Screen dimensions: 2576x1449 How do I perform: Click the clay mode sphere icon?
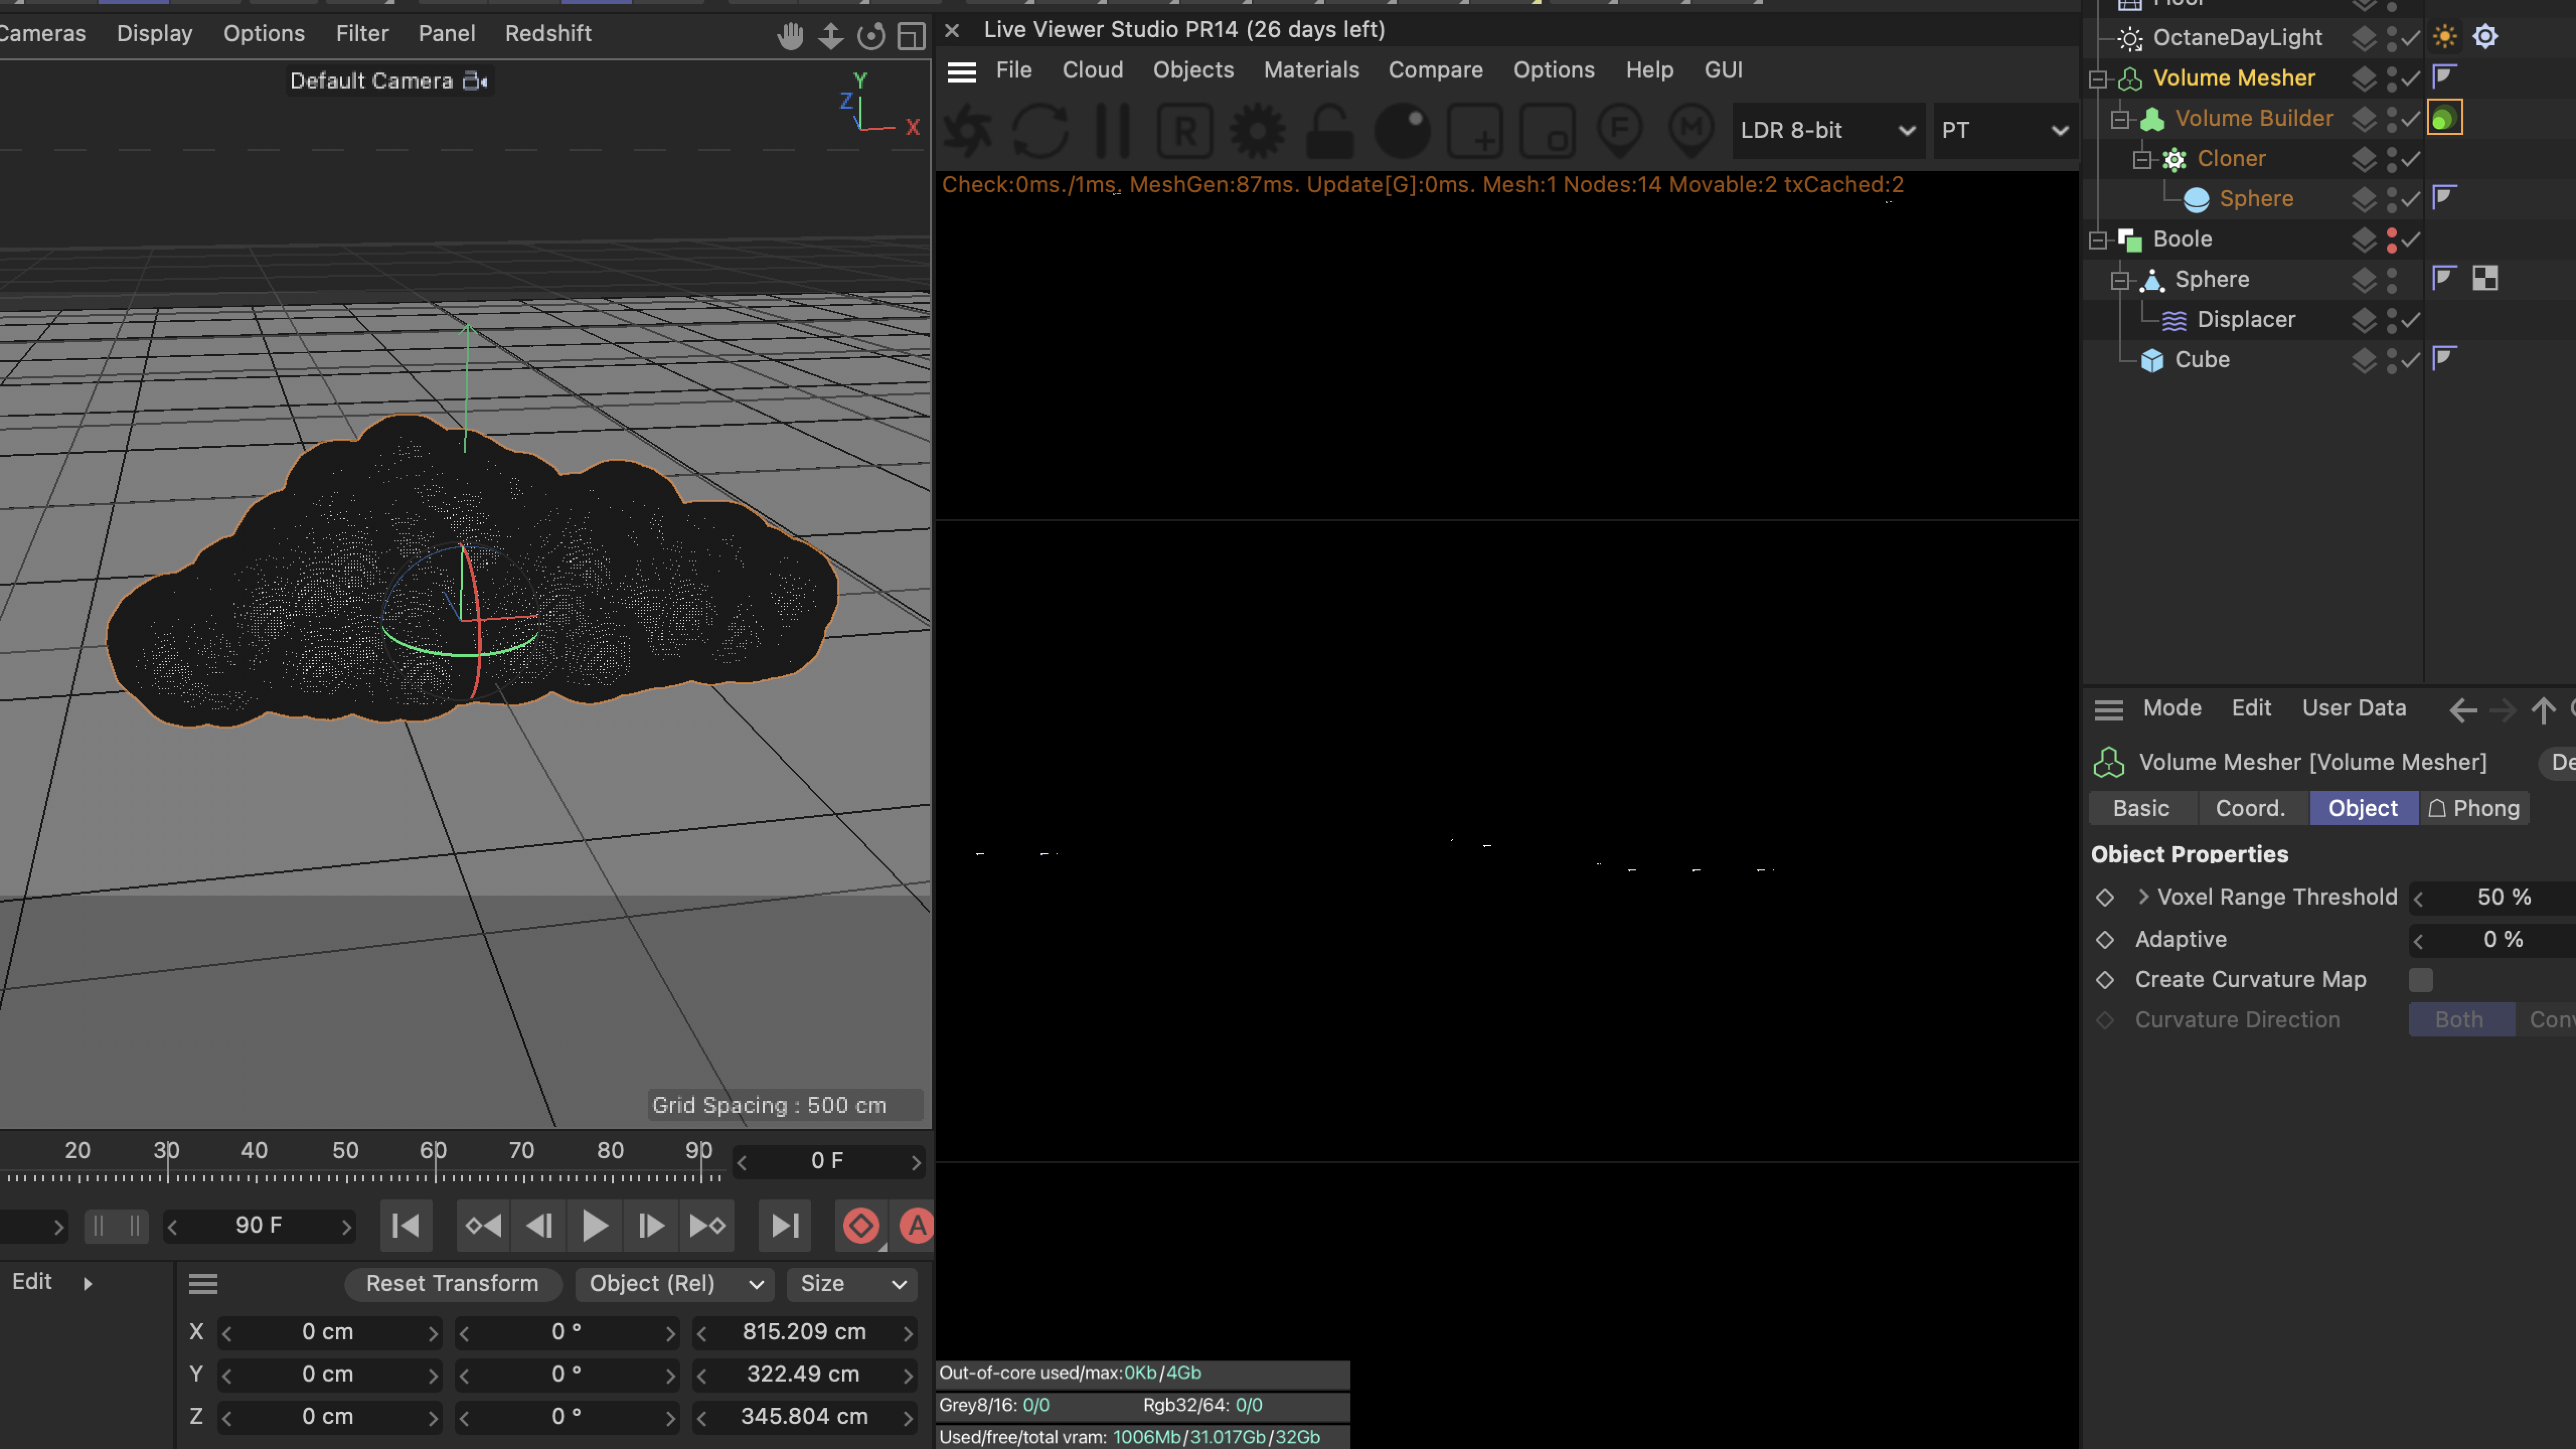tap(1402, 130)
